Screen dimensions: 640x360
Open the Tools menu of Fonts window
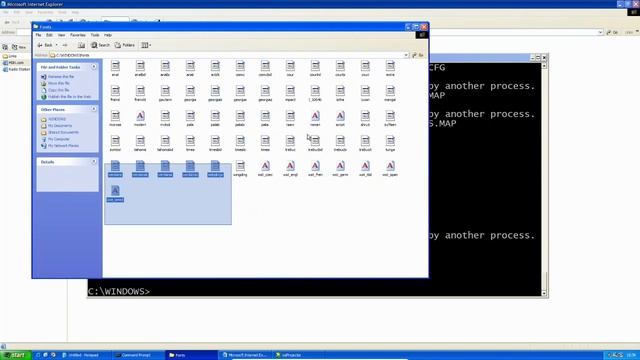point(95,35)
